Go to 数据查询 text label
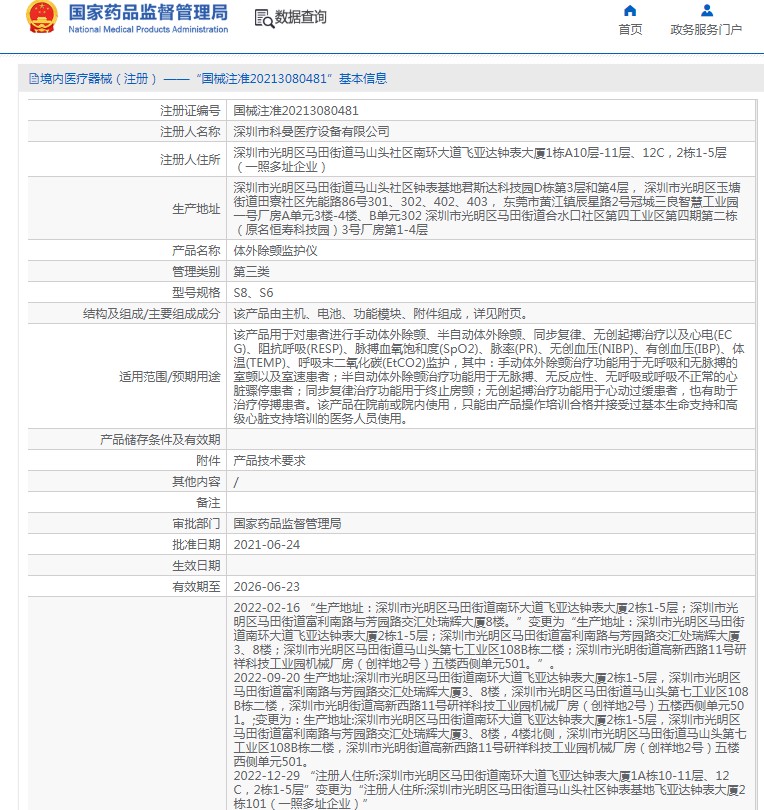Screen dimensions: 764x810 coord(301,18)
